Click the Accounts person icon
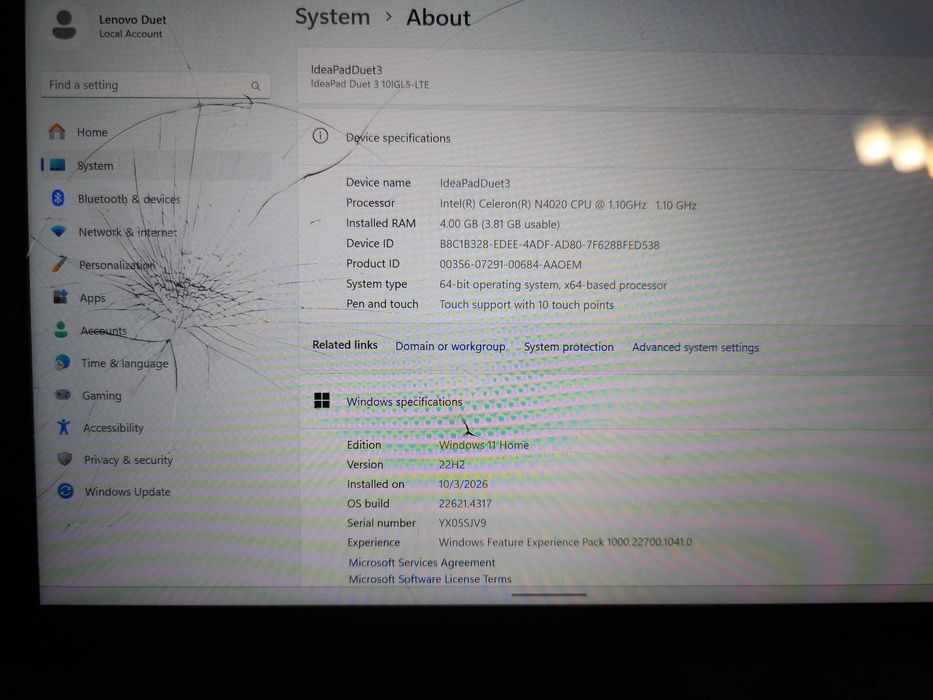Image resolution: width=933 pixels, height=700 pixels. 61,329
